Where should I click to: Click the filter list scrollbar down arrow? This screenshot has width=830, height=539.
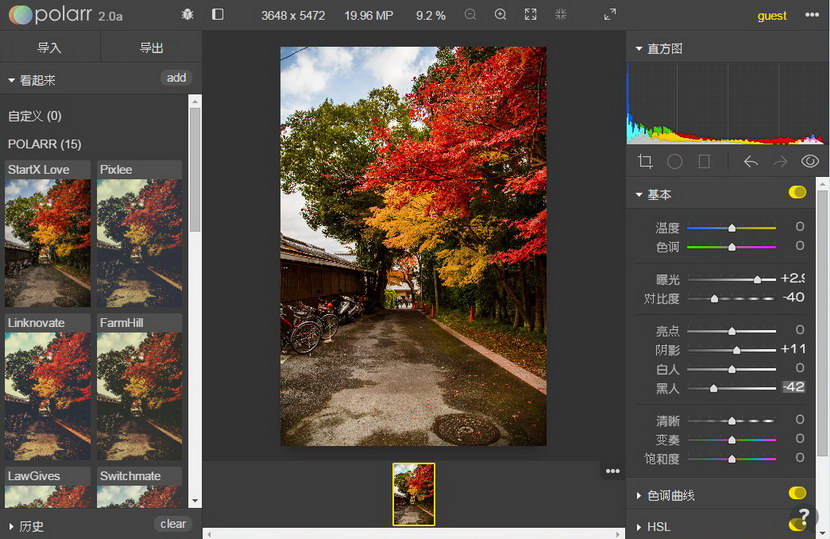pos(195,501)
